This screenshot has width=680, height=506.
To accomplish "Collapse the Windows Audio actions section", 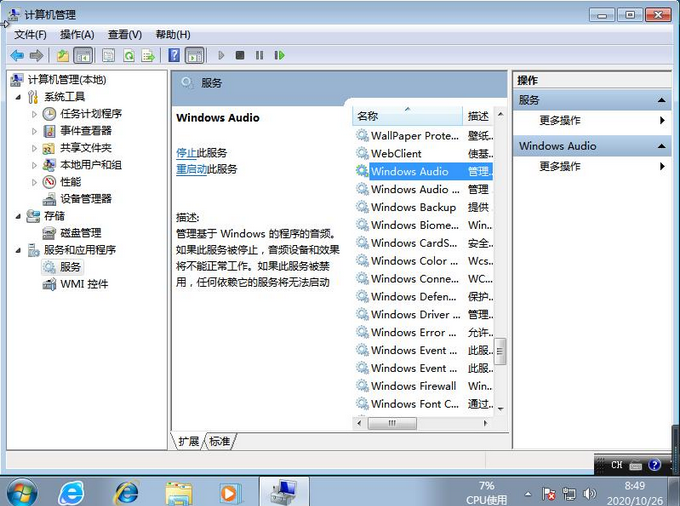I will (661, 146).
